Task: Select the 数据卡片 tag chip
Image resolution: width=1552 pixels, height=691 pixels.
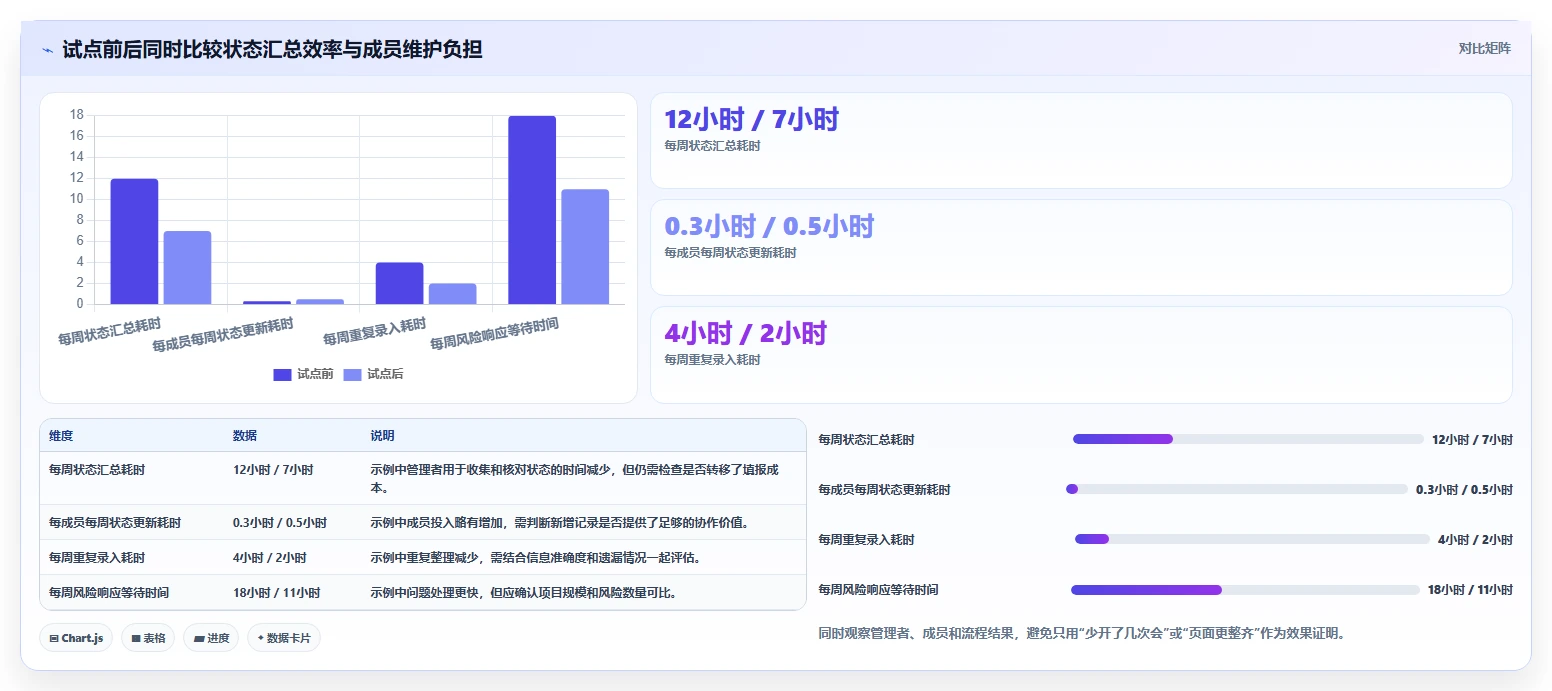Action: [284, 638]
